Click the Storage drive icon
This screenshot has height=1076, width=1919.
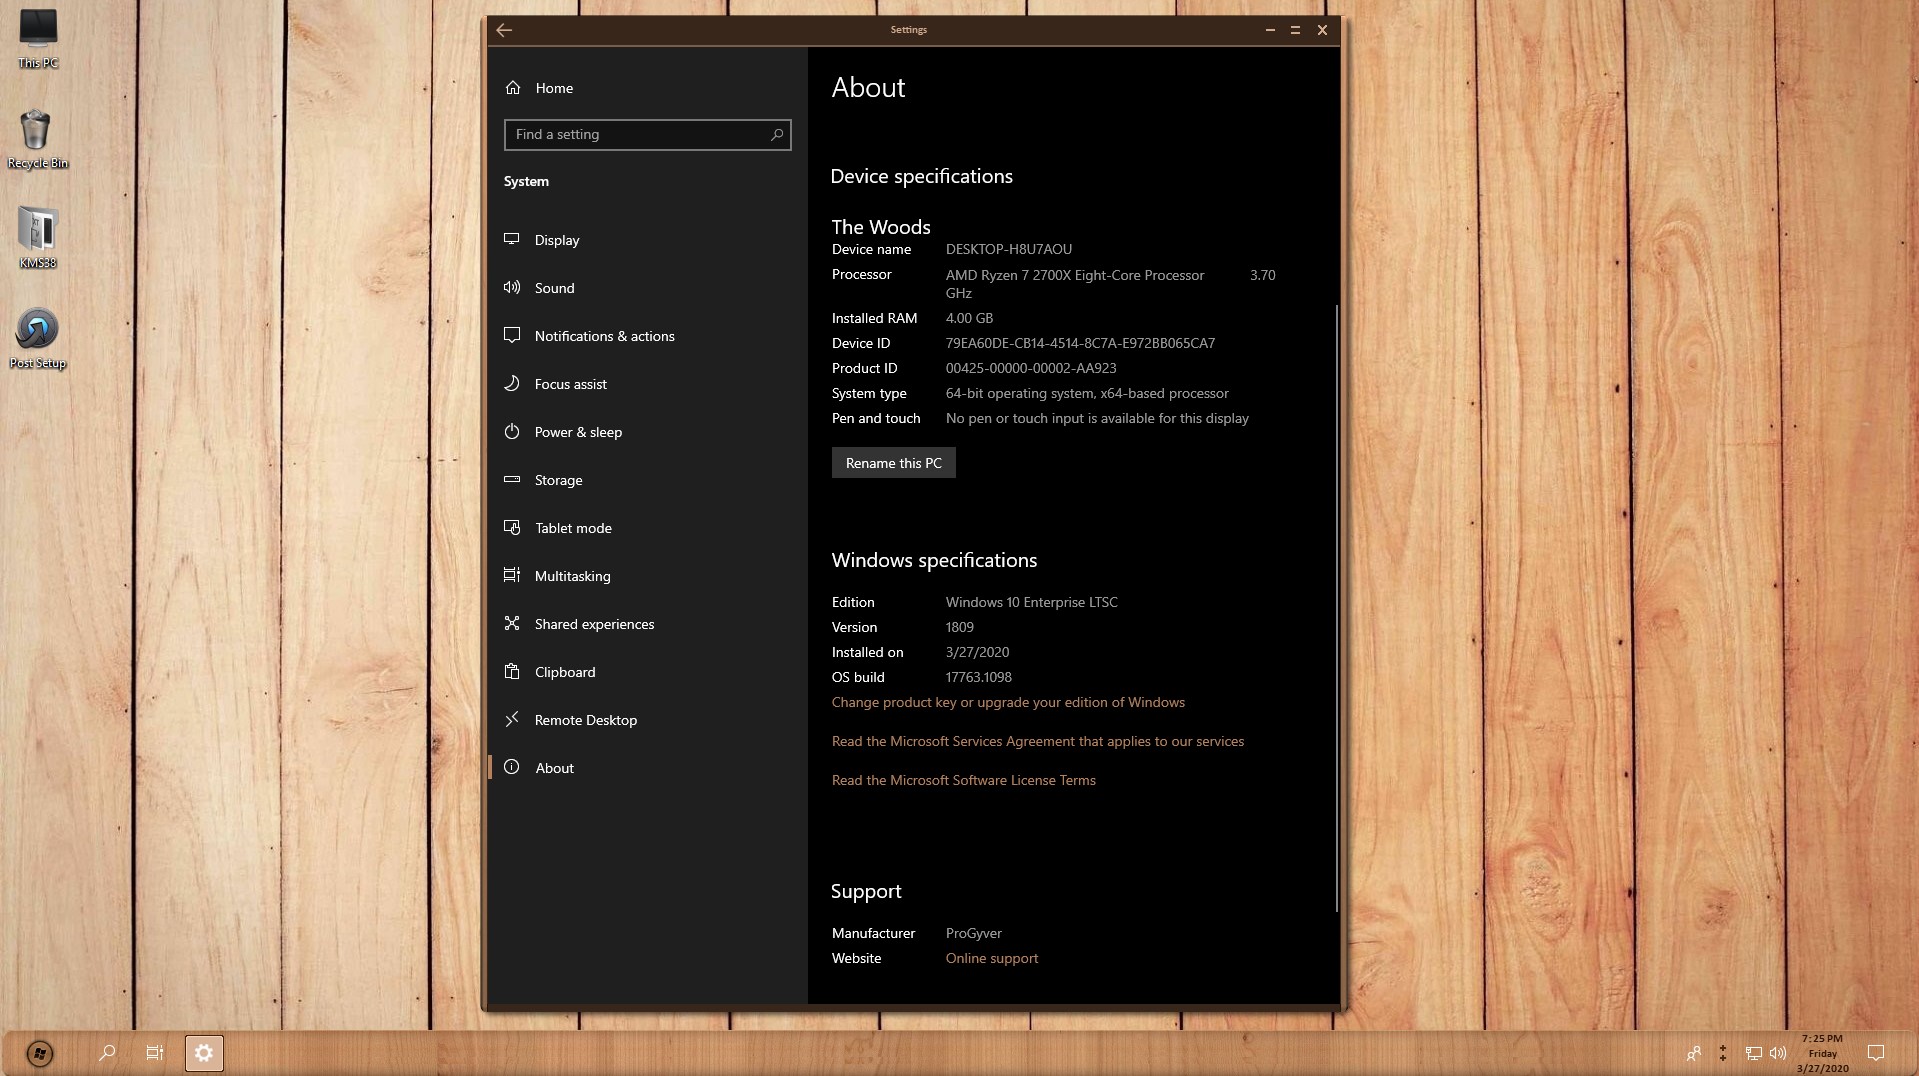coord(512,479)
